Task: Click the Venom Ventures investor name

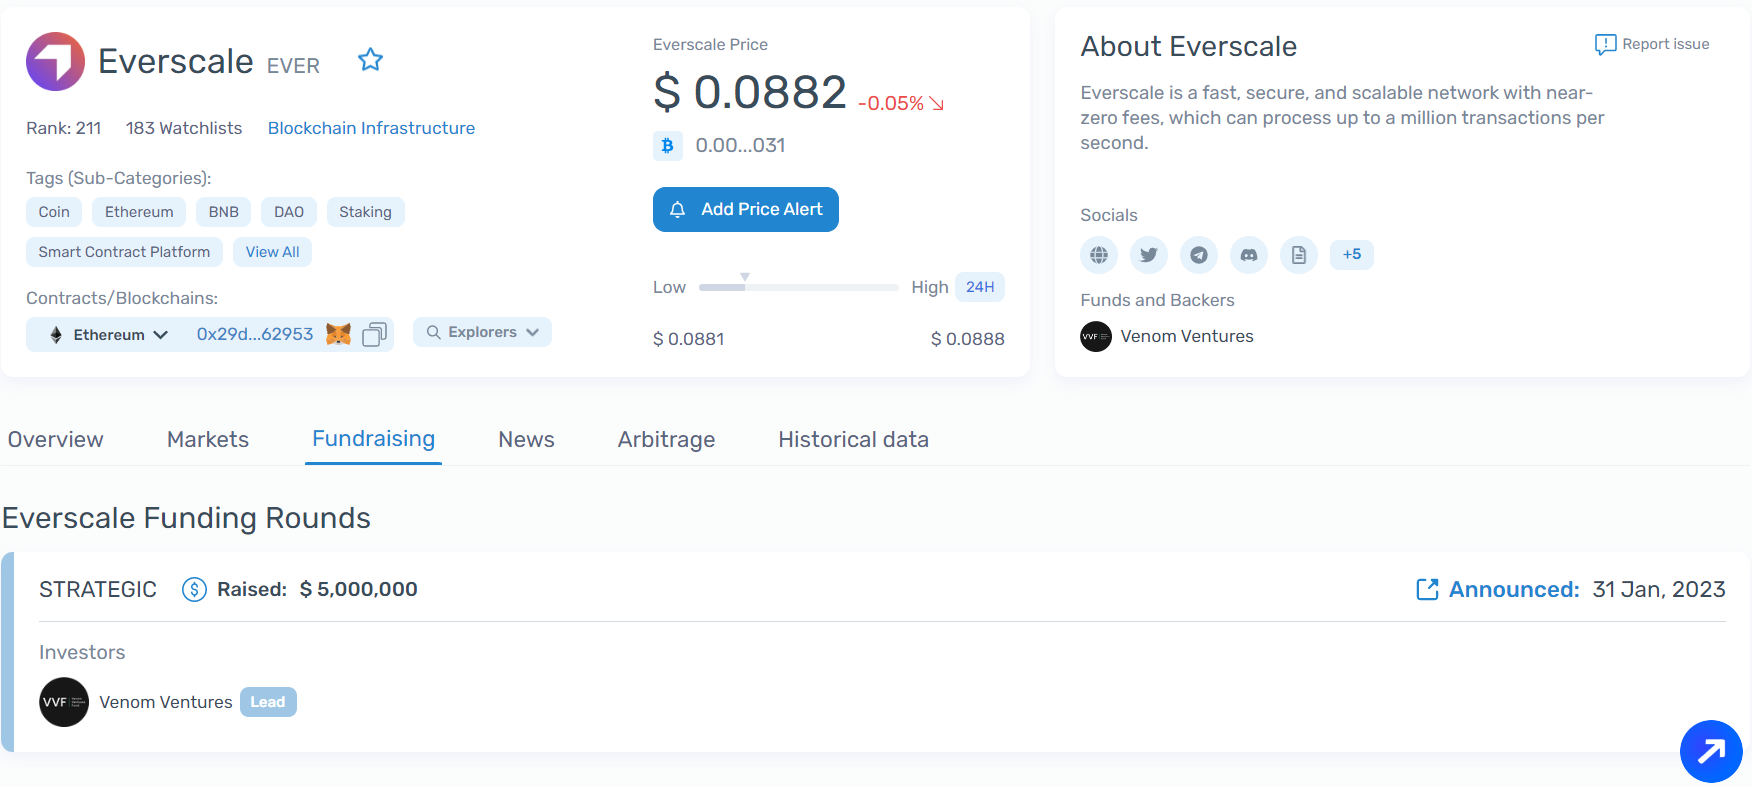Action: pyautogui.click(x=166, y=702)
